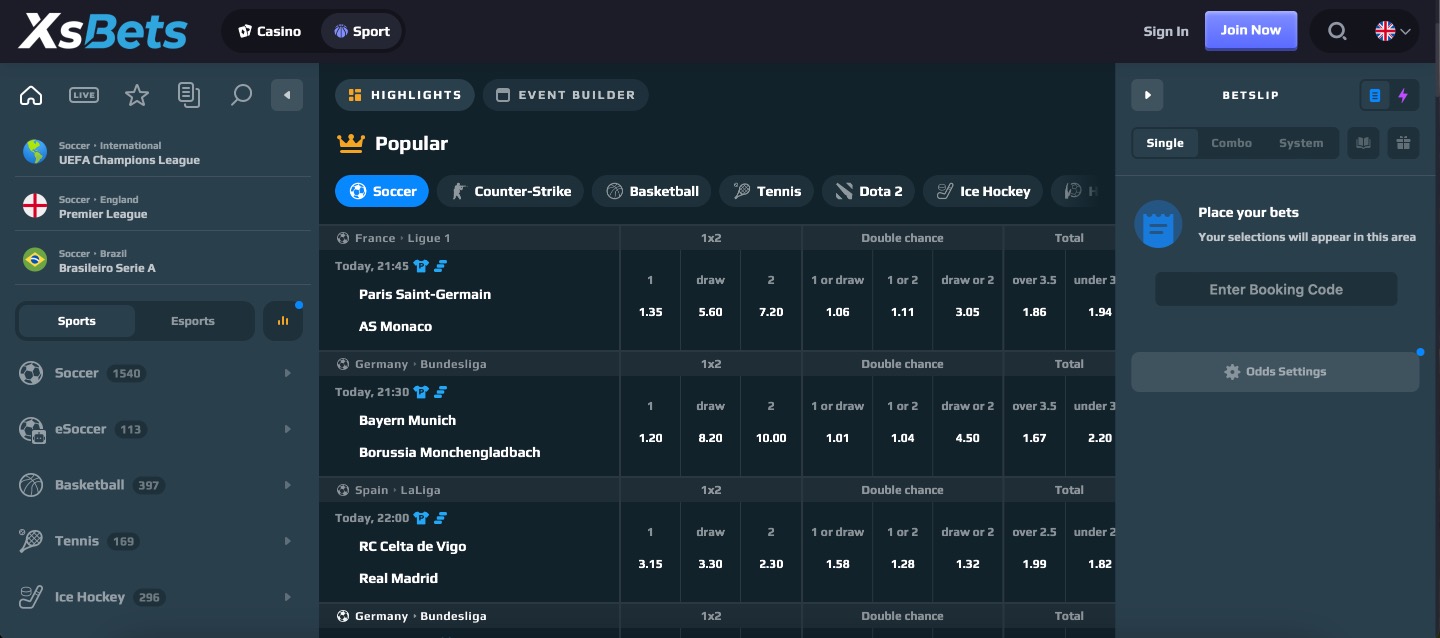Viewport: 1440px width, 638px height.
Task: Click the Join Now button
Action: coord(1250,30)
